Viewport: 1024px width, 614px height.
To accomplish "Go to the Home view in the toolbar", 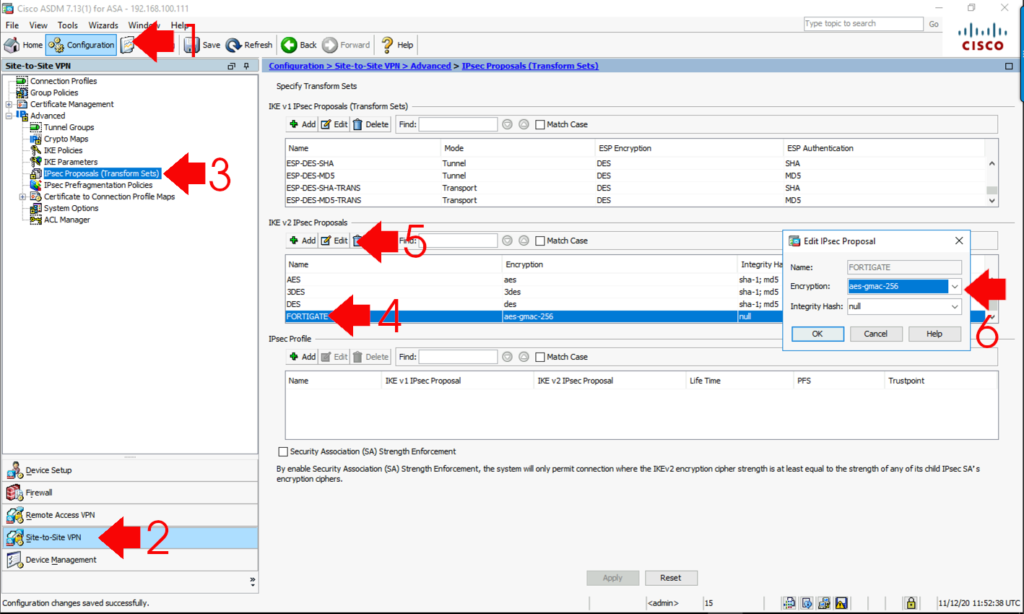I will click(x=24, y=45).
